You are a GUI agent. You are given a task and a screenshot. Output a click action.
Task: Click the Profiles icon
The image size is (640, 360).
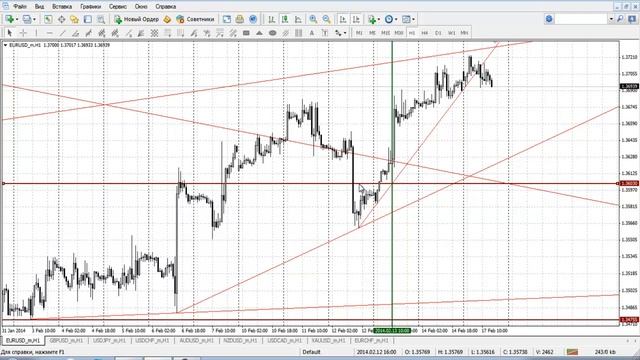[x=27, y=19]
